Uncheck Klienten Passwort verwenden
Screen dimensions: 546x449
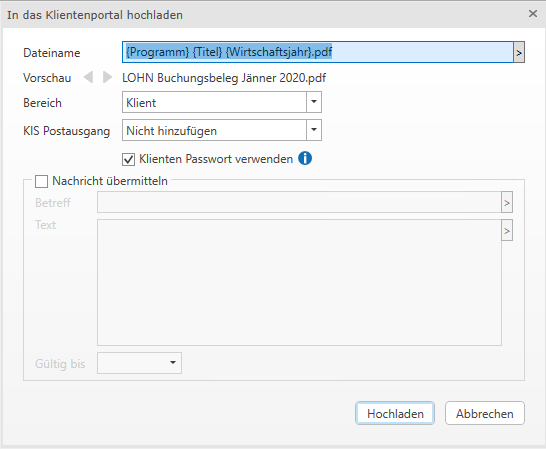coord(128,160)
